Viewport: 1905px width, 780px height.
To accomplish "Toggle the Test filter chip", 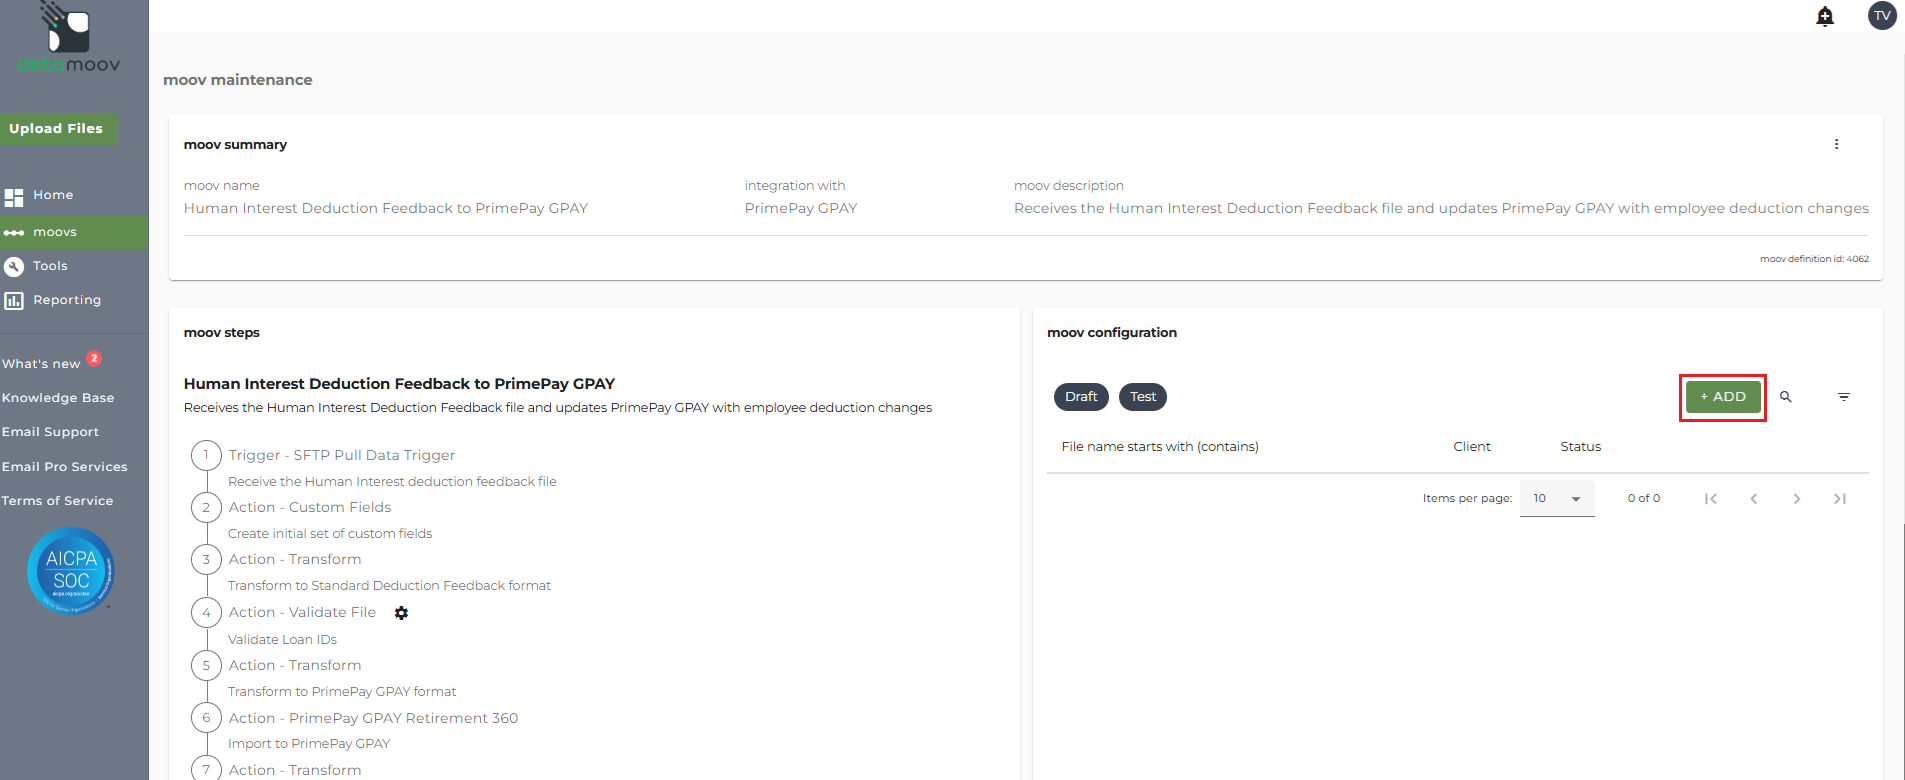I will [1143, 397].
